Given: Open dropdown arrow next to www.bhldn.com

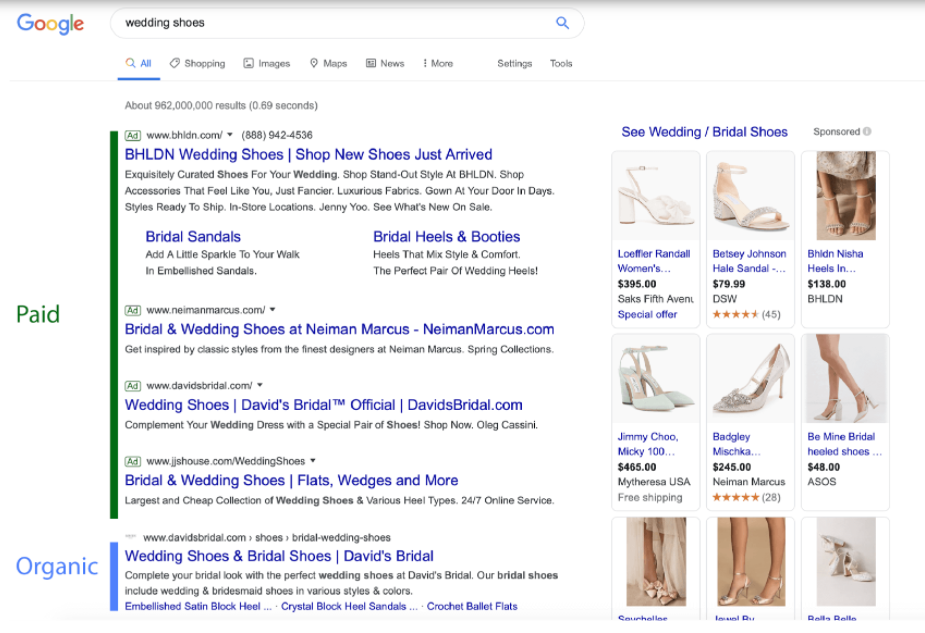Looking at the screenshot, I should pyautogui.click(x=230, y=135).
